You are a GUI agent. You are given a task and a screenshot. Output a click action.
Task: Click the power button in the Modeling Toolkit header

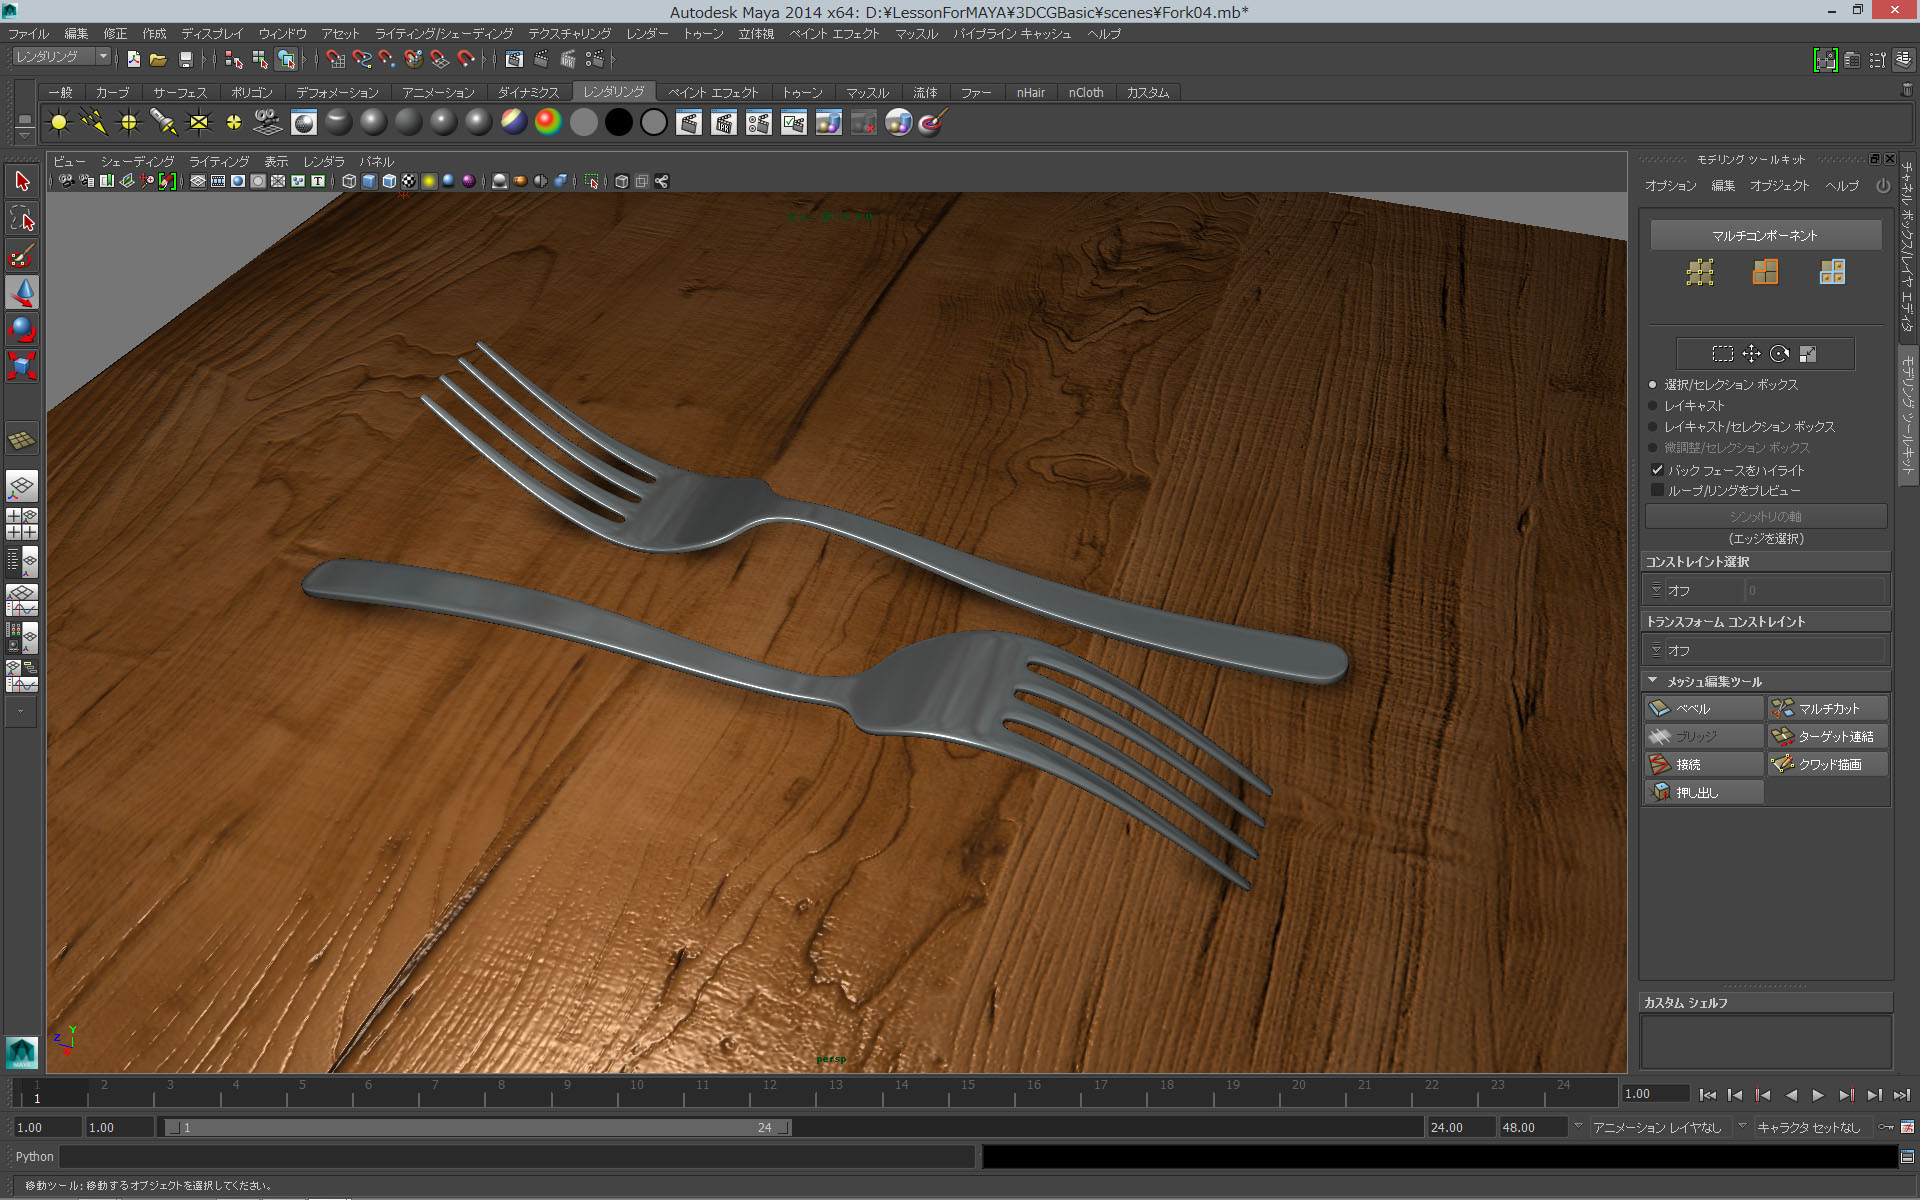[x=1883, y=186]
